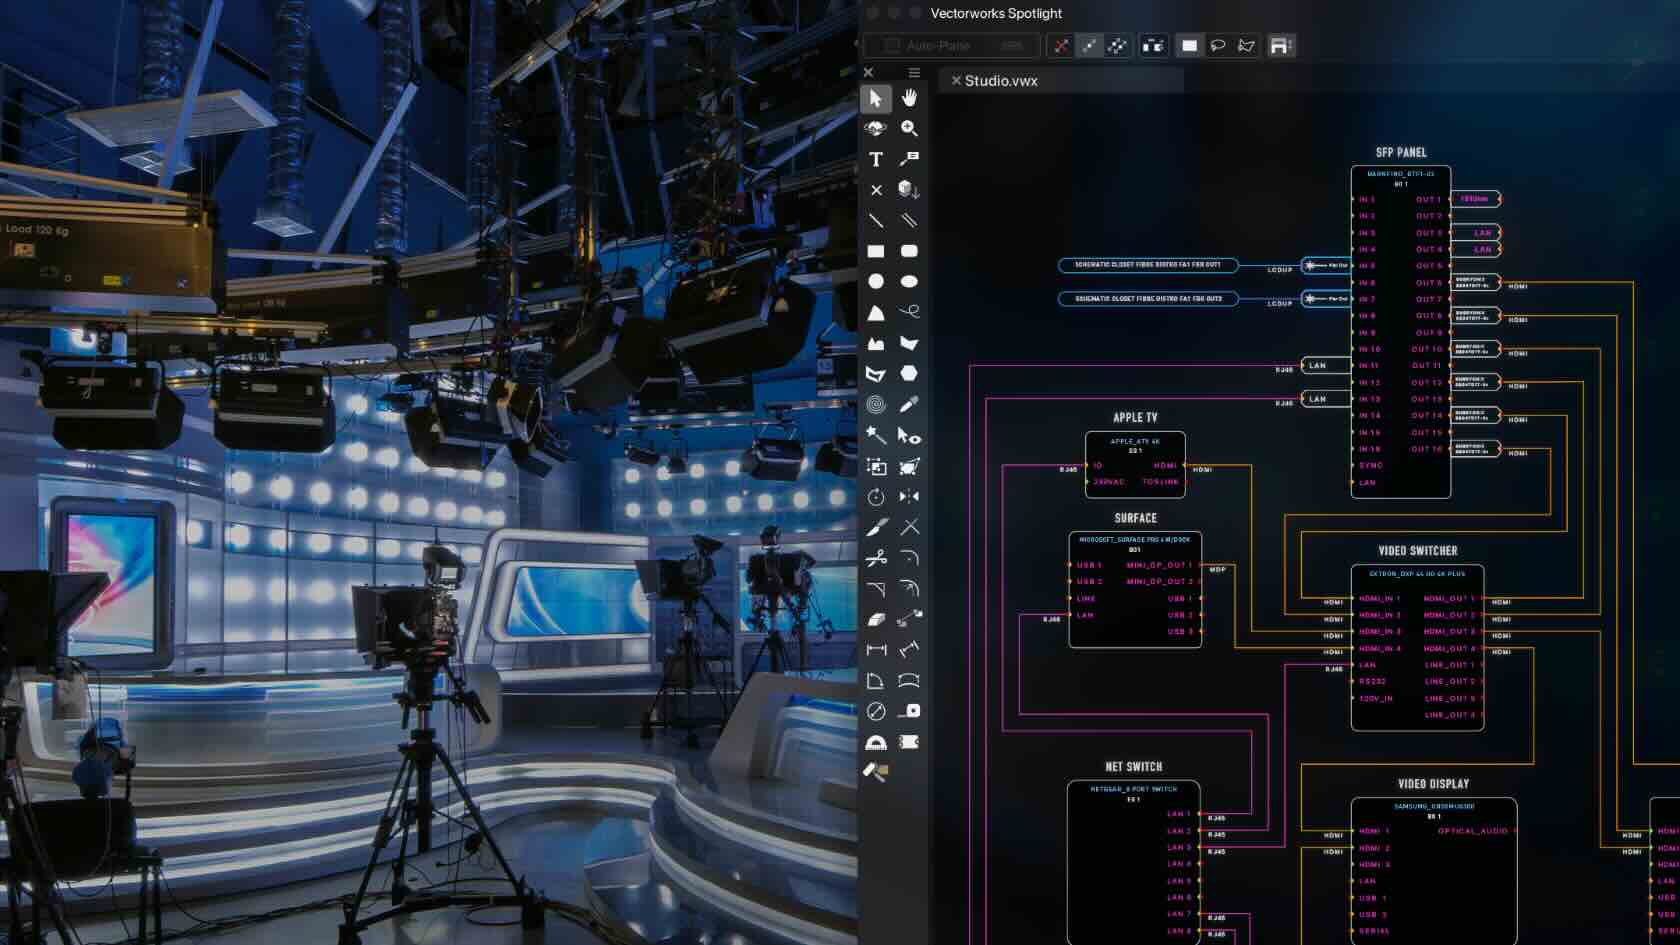Switch to the Studio.vwx document tab
Image resolution: width=1680 pixels, height=945 pixels.
(1000, 82)
